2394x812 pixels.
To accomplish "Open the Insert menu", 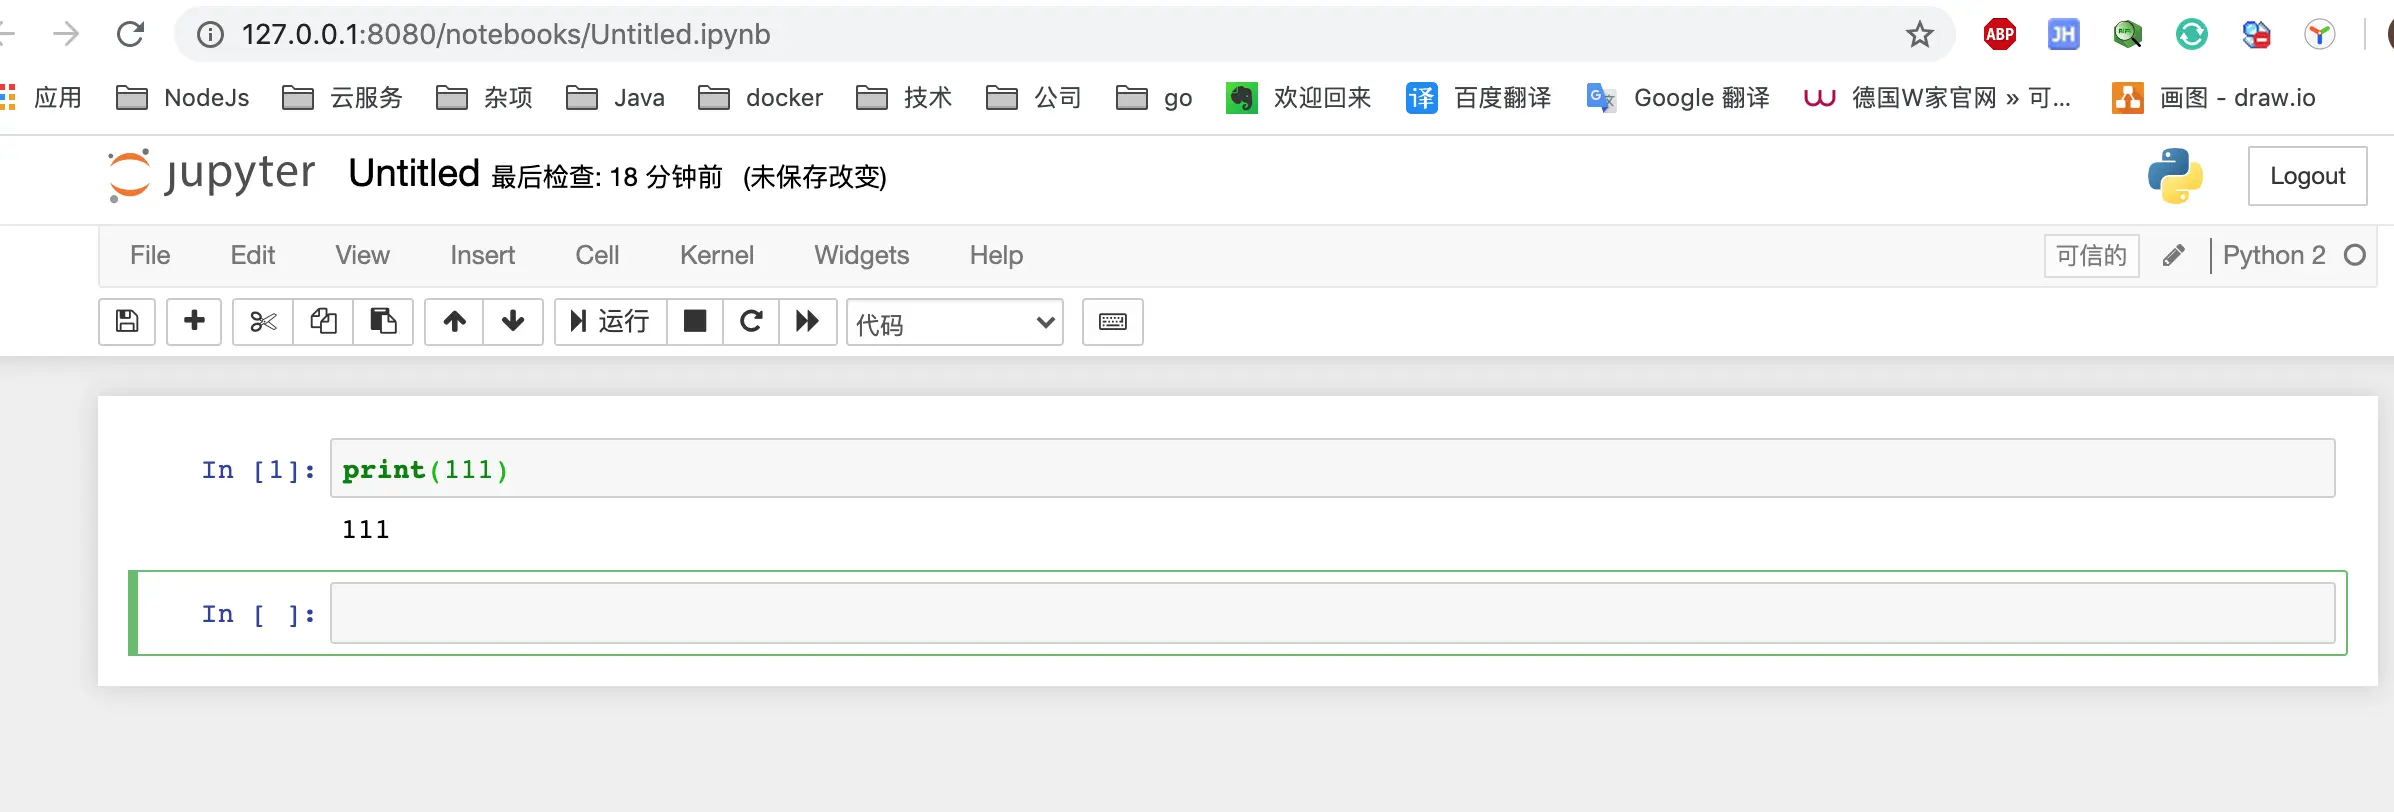I will pos(482,256).
